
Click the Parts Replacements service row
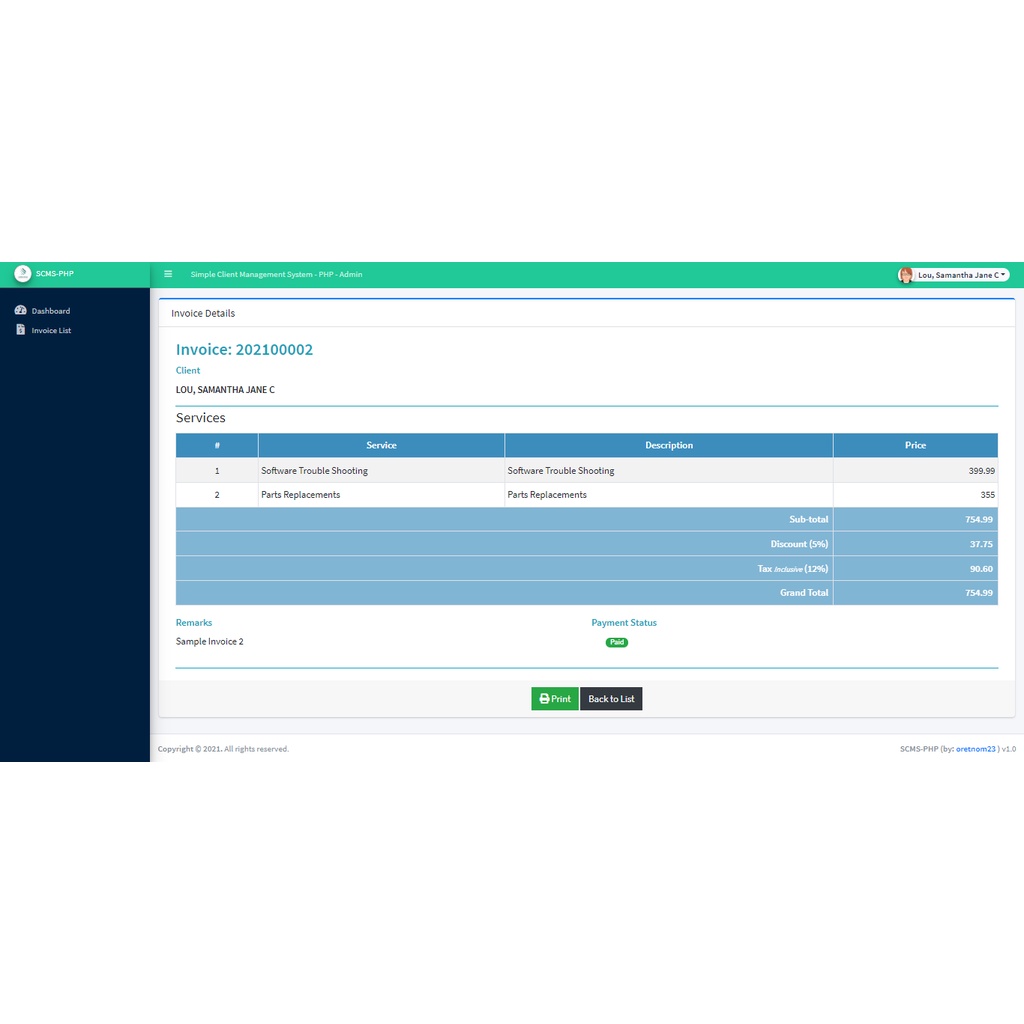click(300, 495)
